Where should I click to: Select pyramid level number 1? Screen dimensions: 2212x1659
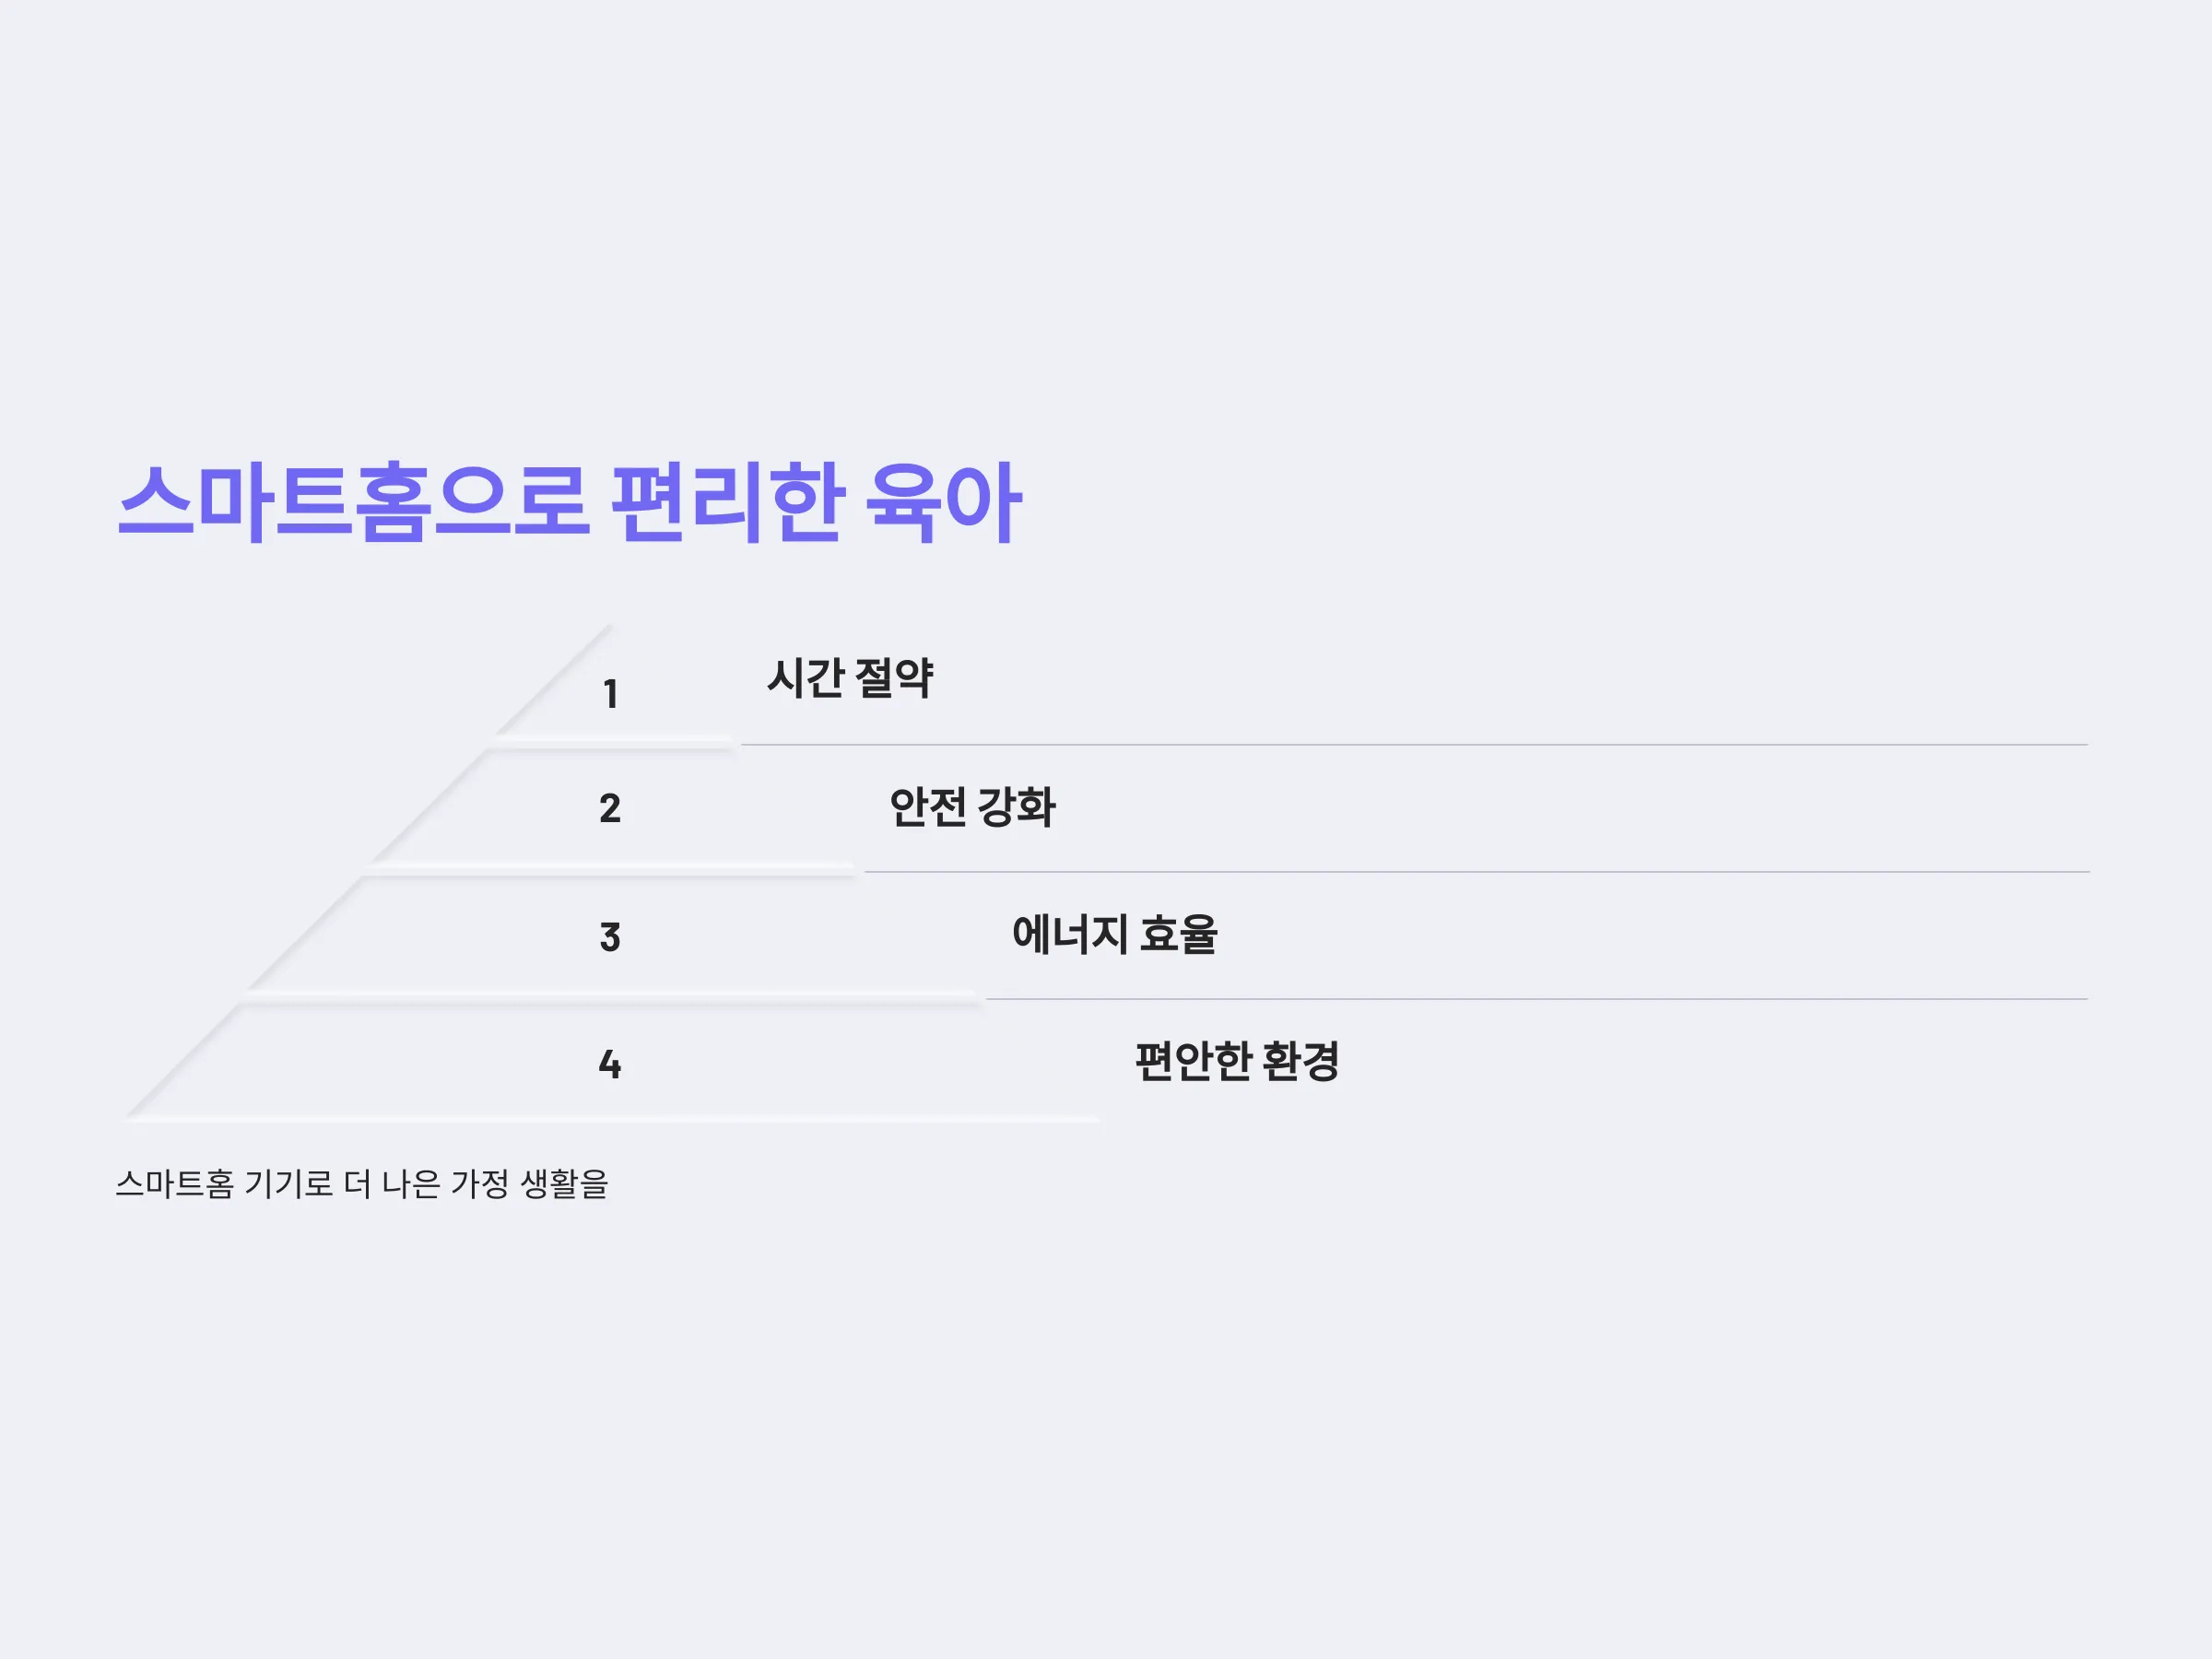click(x=610, y=694)
